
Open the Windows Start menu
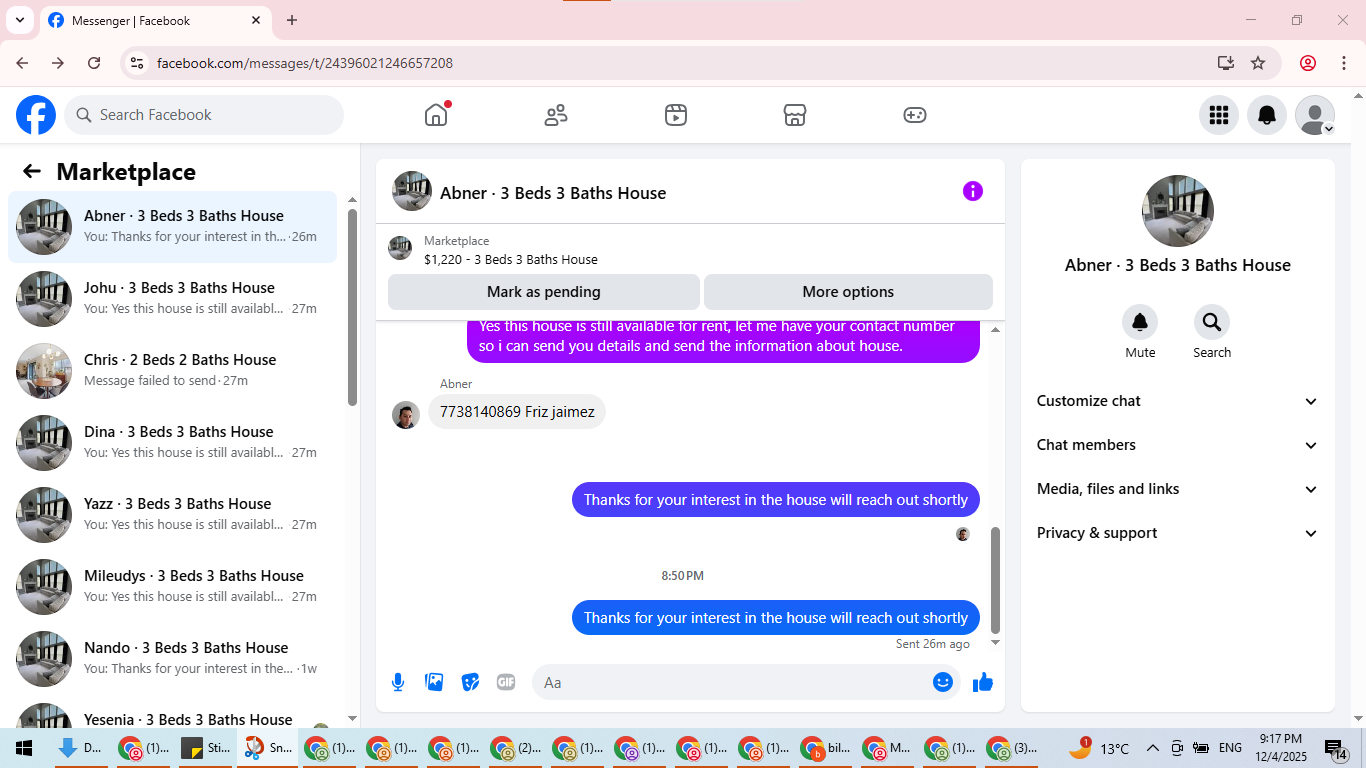coord(24,748)
